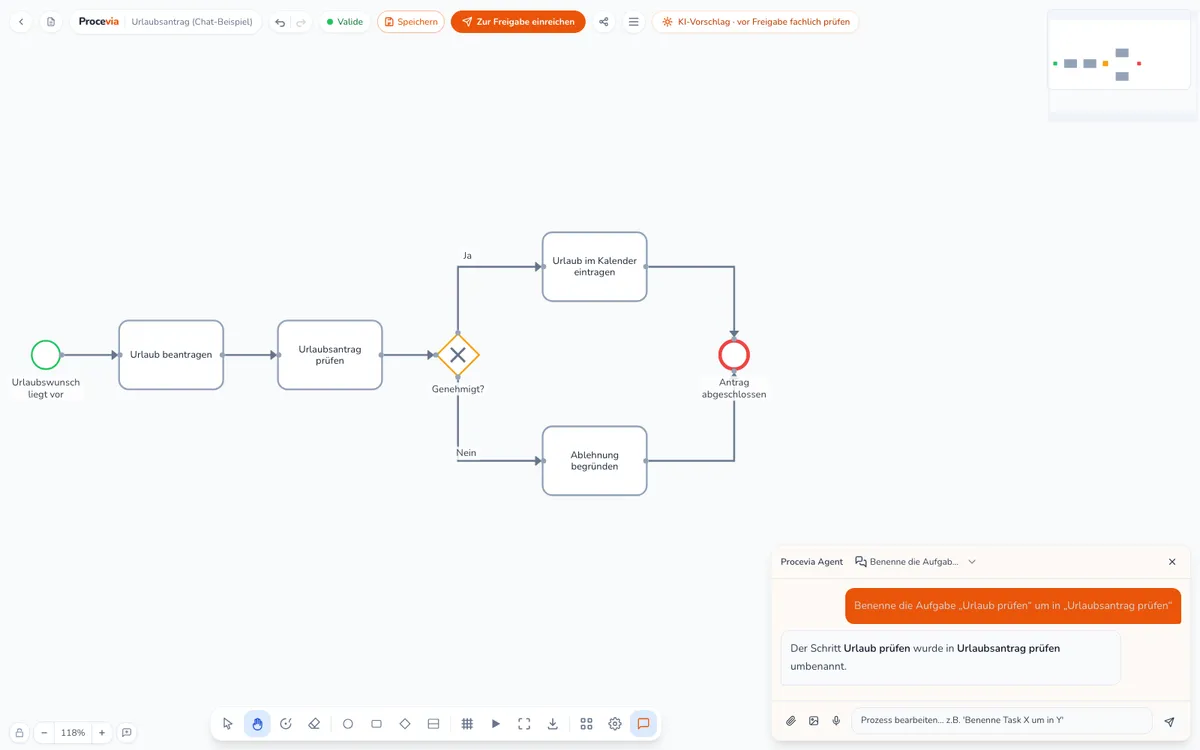This screenshot has width=1200, height=750.
Task: Focus the Prozess bearbeiten chat input
Action: [1002, 721]
